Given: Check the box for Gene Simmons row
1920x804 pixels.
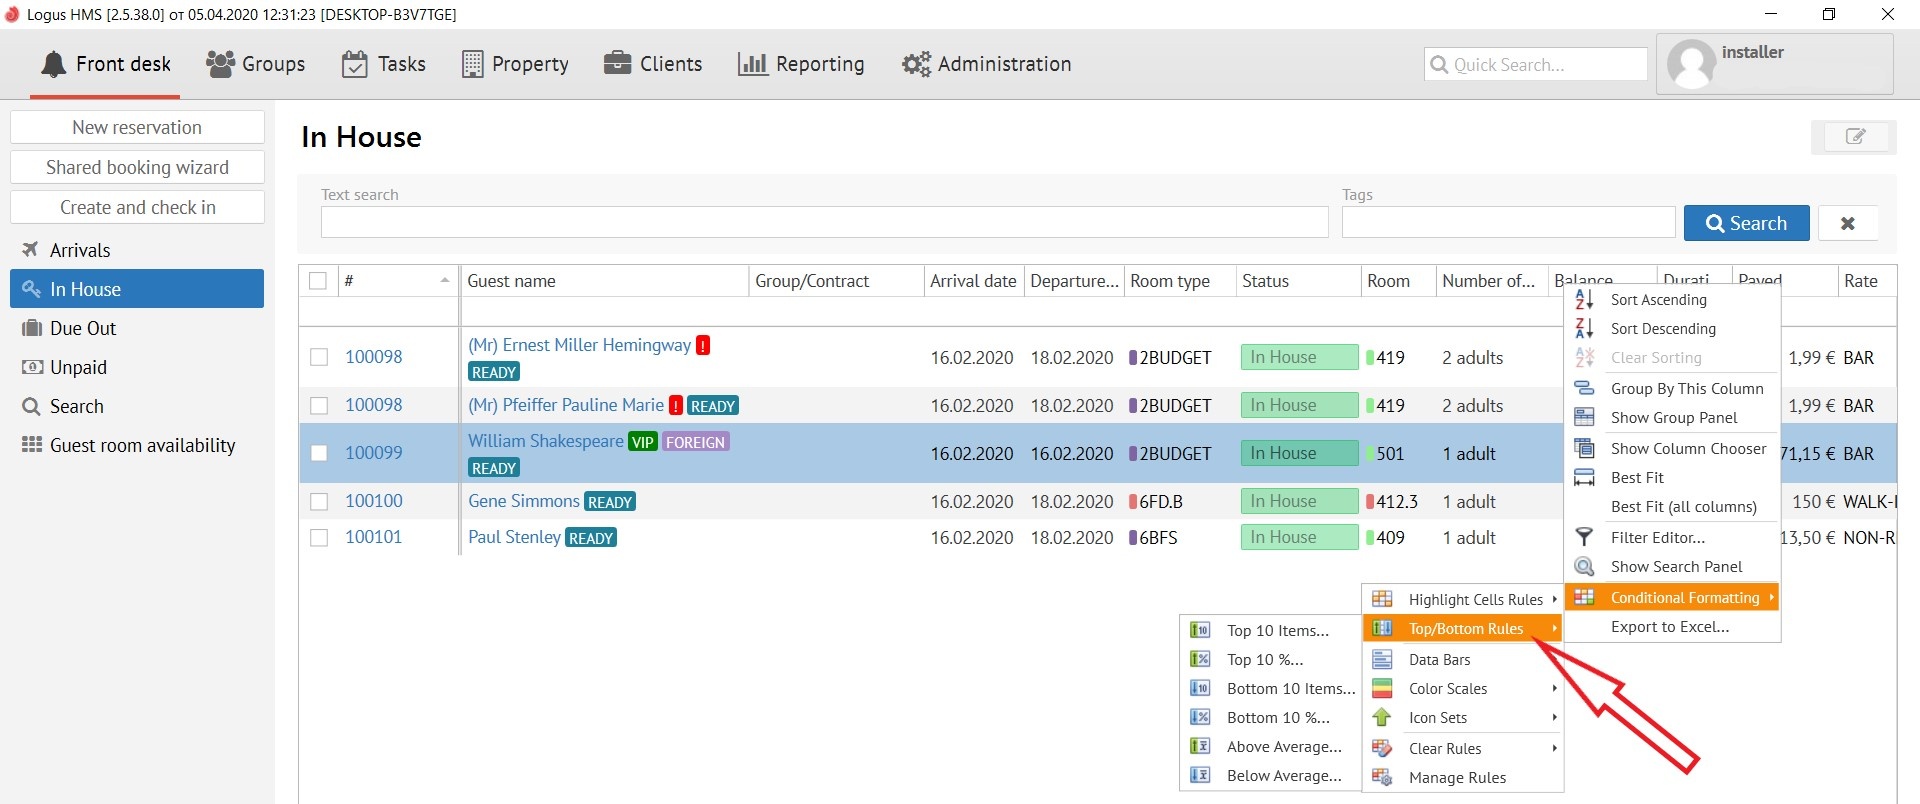Looking at the screenshot, I should click(319, 502).
